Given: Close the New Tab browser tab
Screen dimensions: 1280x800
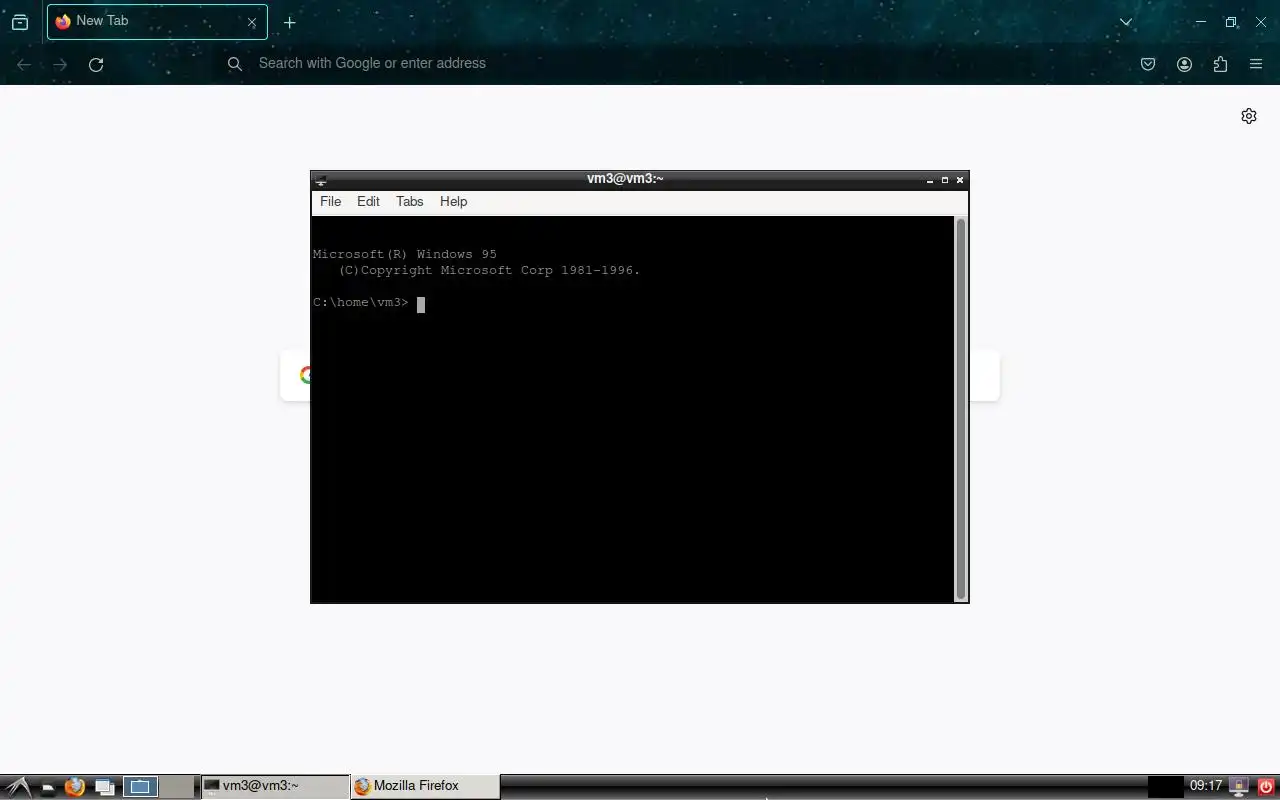Looking at the screenshot, I should point(252,22).
